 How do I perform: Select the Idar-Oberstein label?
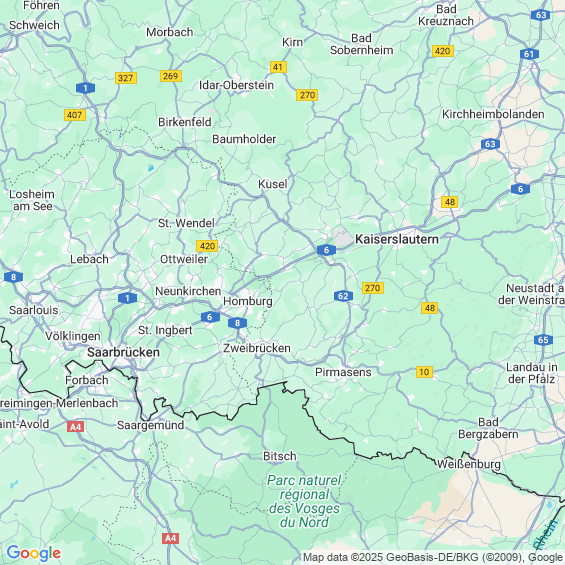[x=236, y=85]
